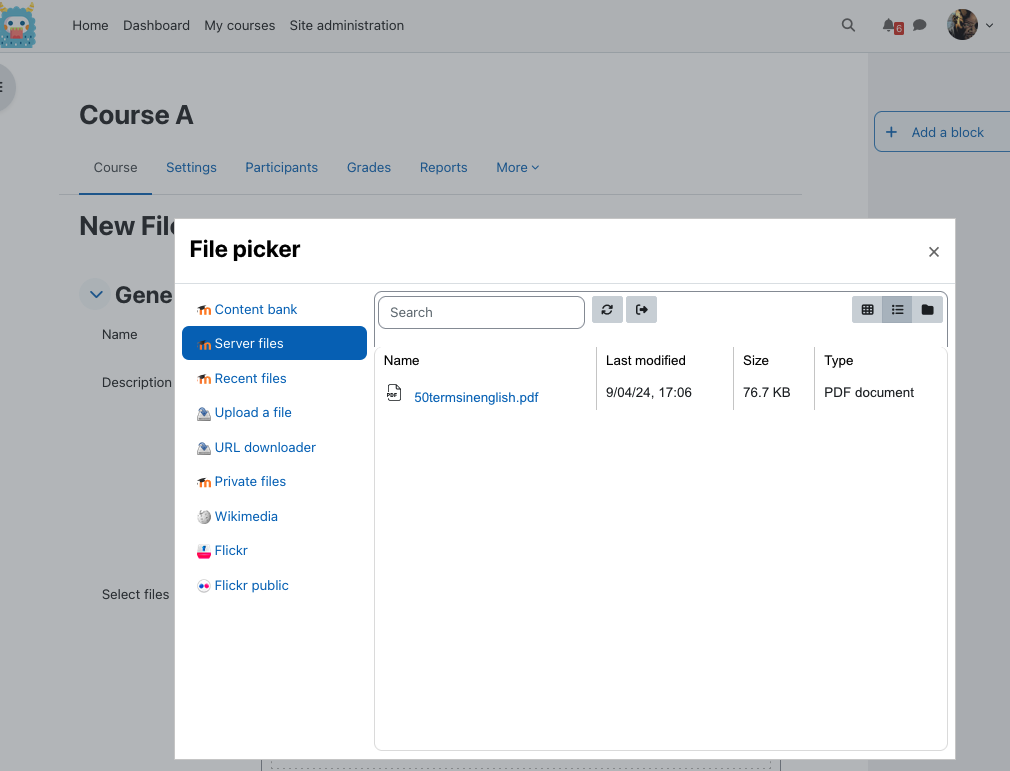Click the 76.7 KB size cell
1010x771 pixels.
tap(767, 392)
